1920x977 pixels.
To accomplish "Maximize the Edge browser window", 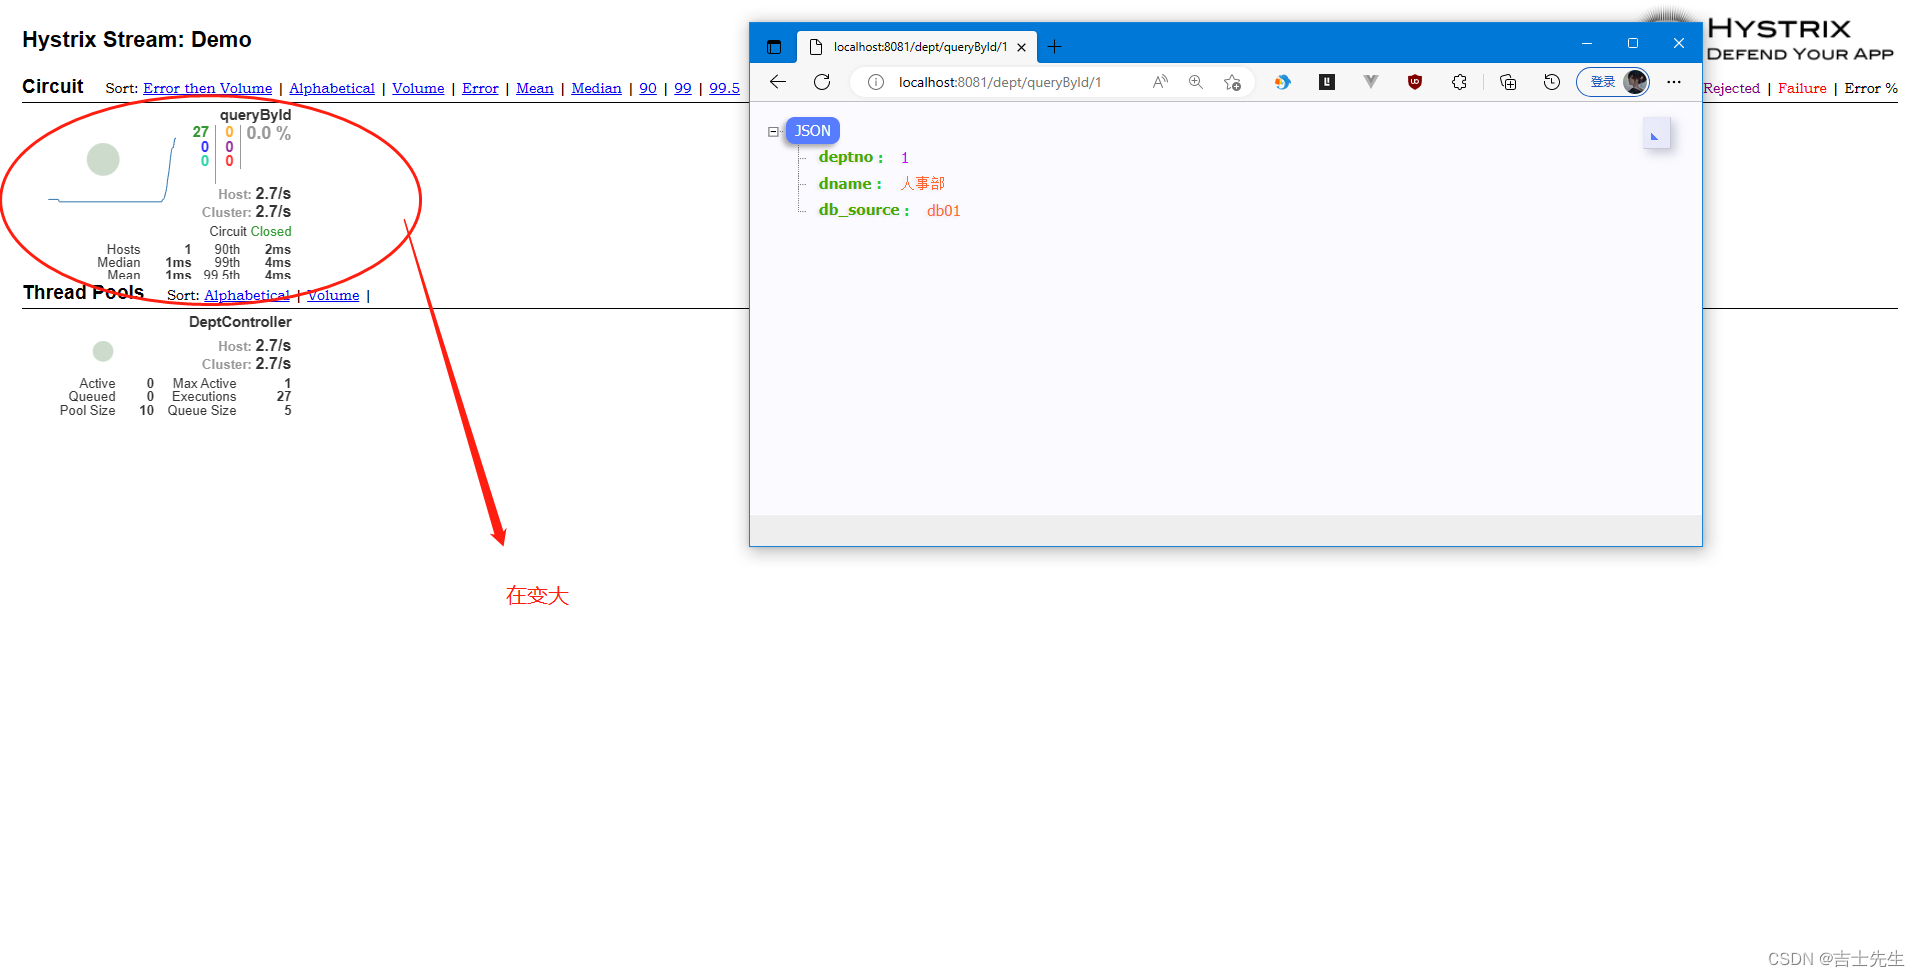I will click(x=1633, y=43).
